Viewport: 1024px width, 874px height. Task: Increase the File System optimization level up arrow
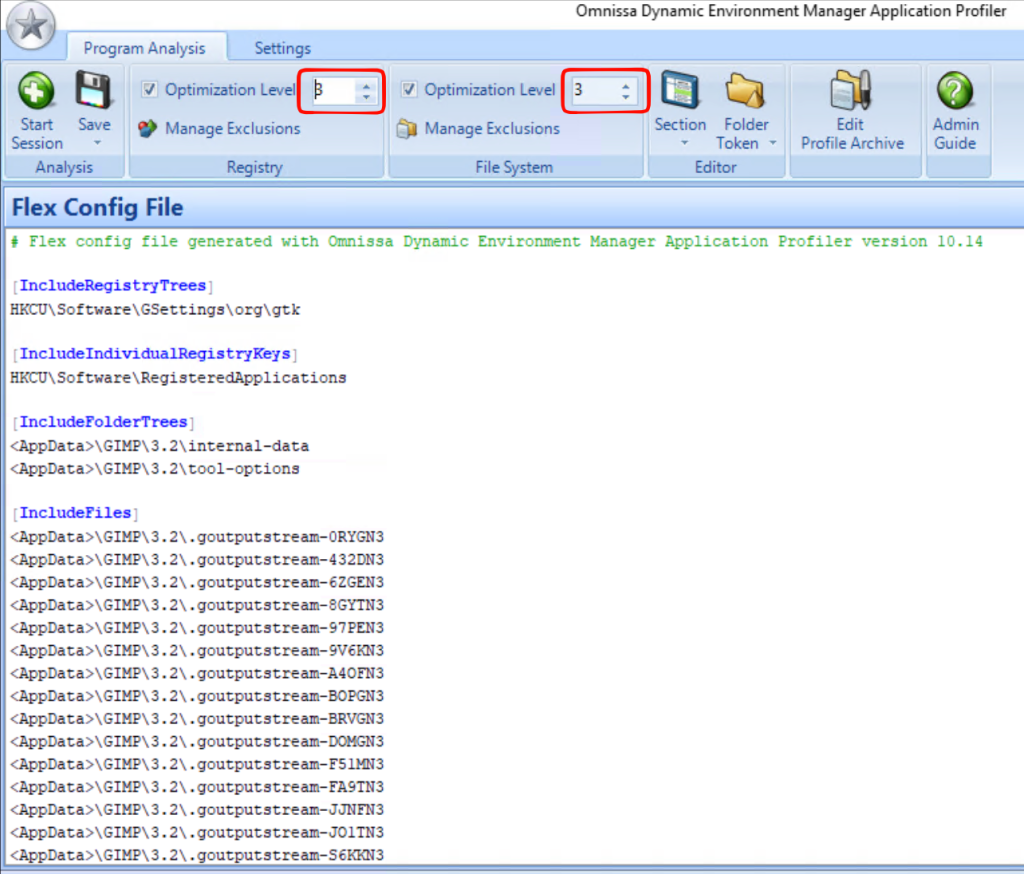(626, 85)
